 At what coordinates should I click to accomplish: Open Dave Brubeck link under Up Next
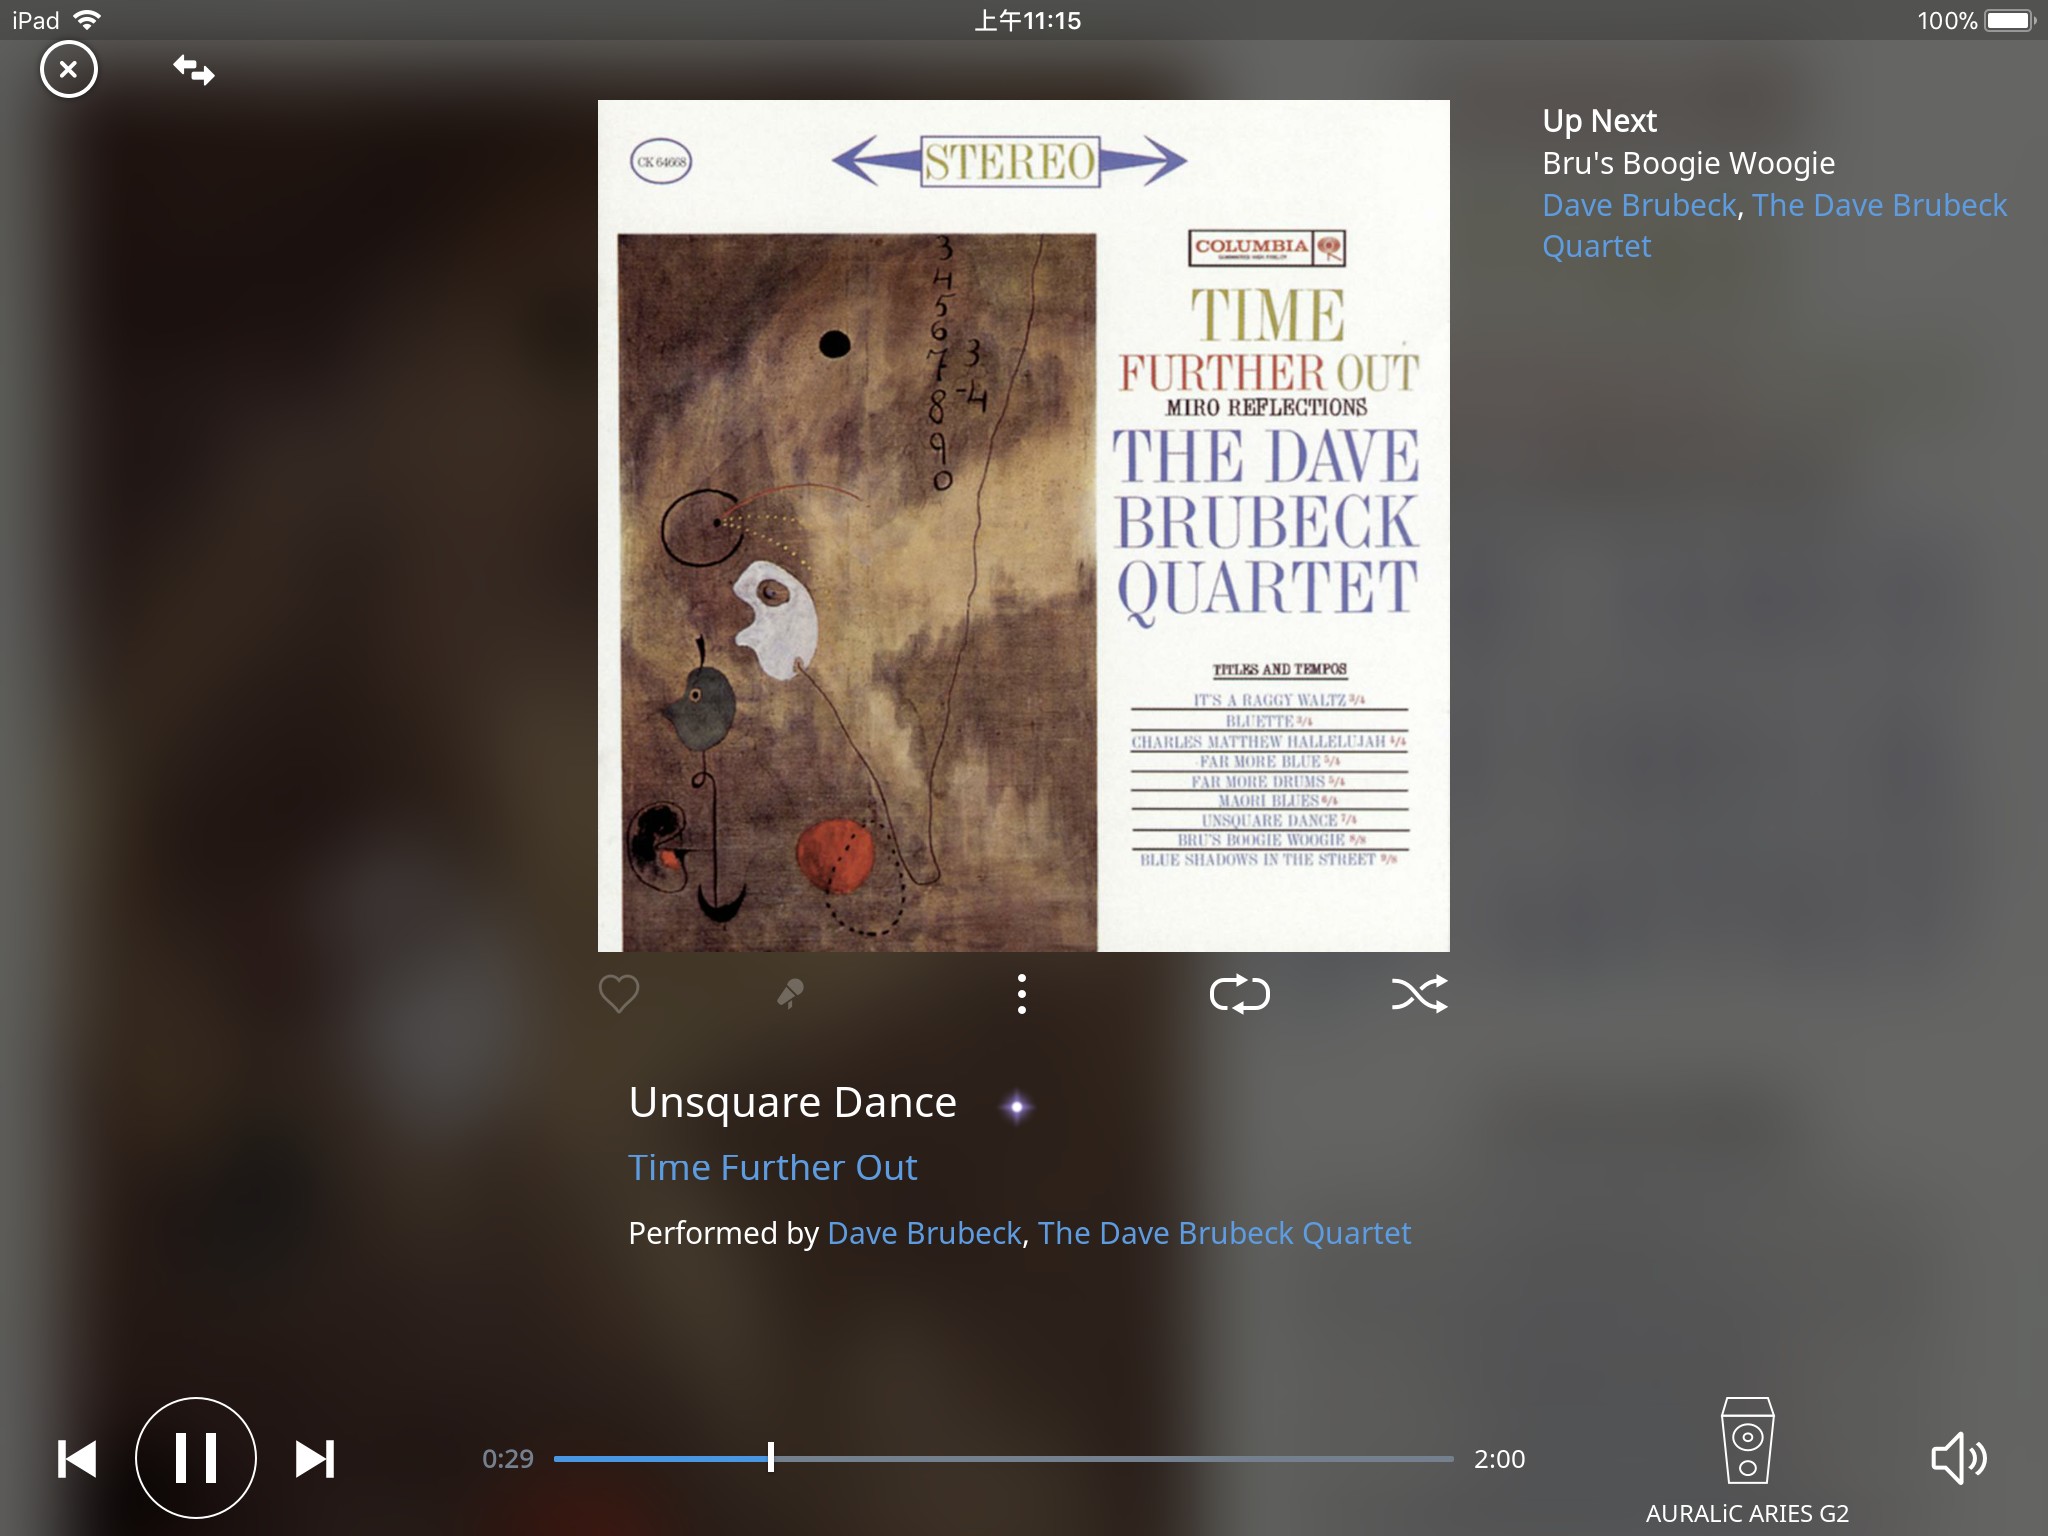point(1639,205)
